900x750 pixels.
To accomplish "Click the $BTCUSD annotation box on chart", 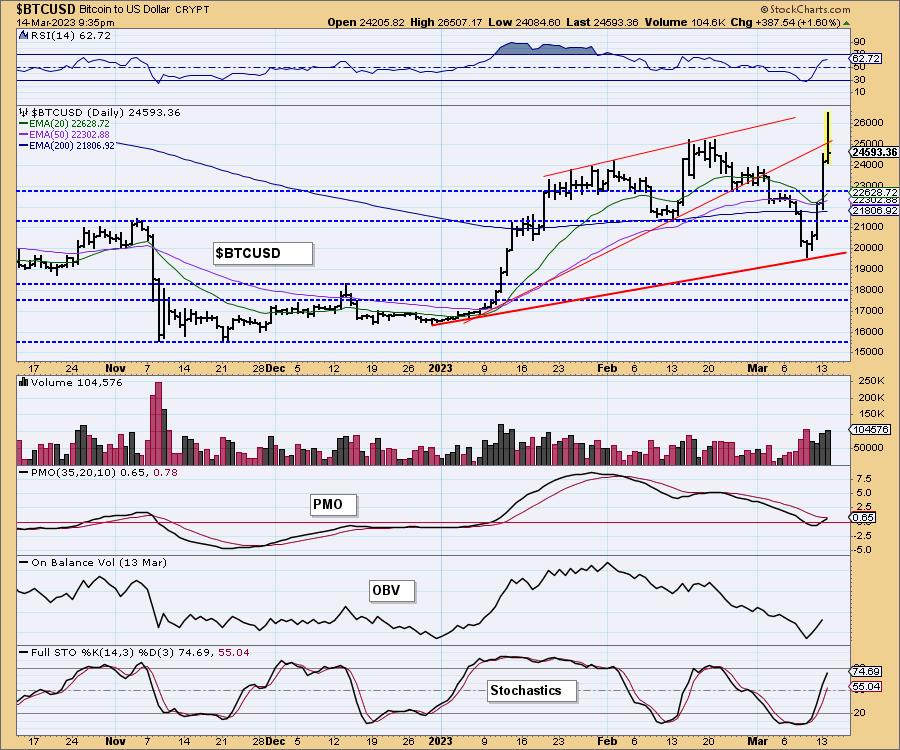I will (263, 253).
